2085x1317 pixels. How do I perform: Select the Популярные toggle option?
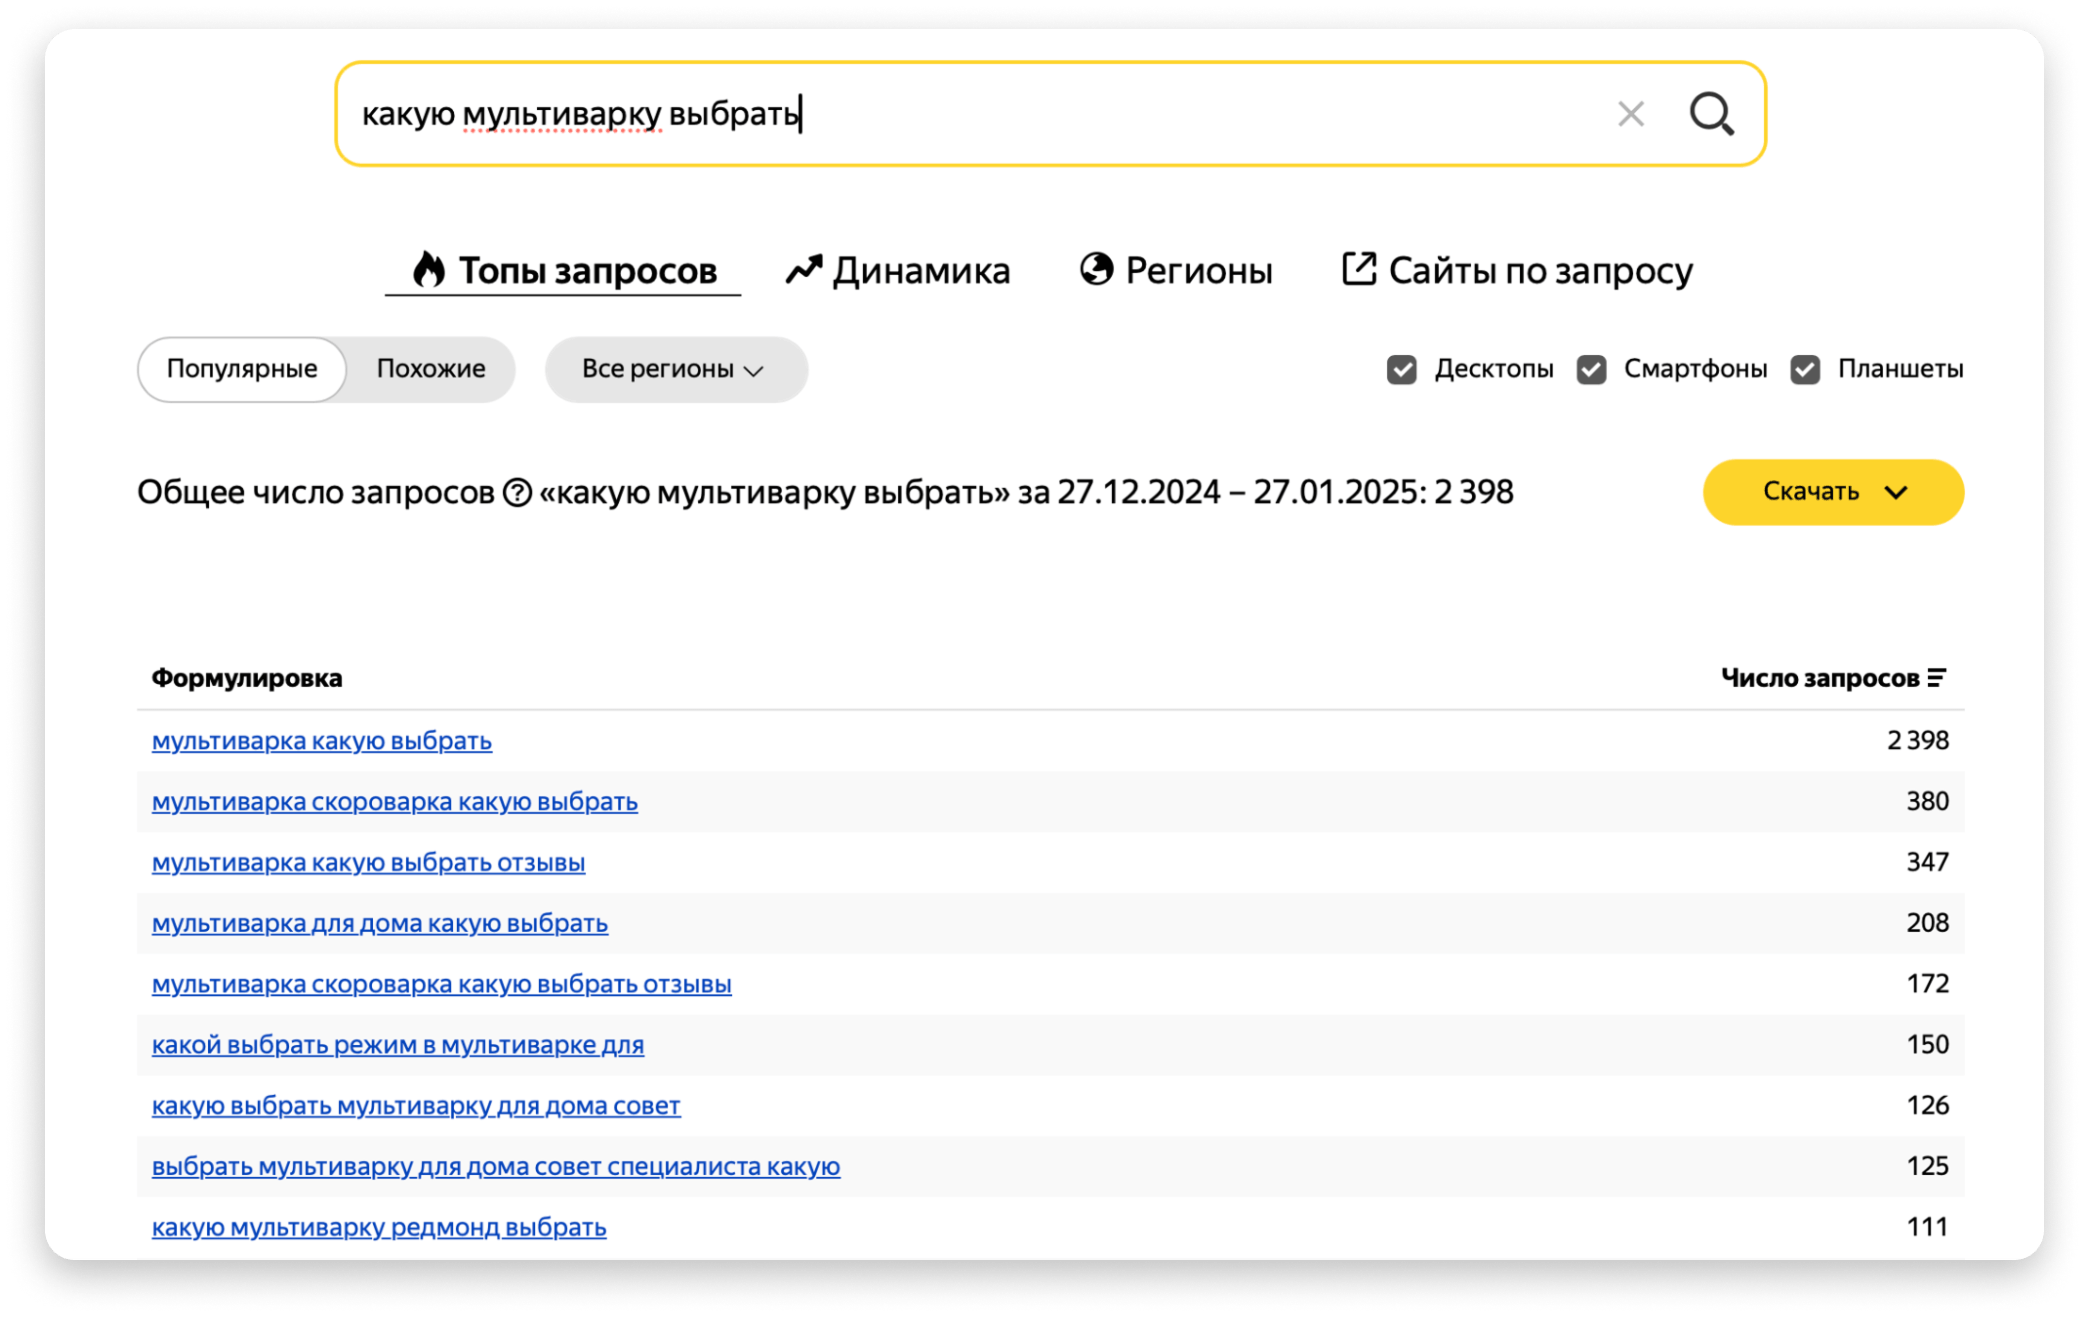click(242, 369)
